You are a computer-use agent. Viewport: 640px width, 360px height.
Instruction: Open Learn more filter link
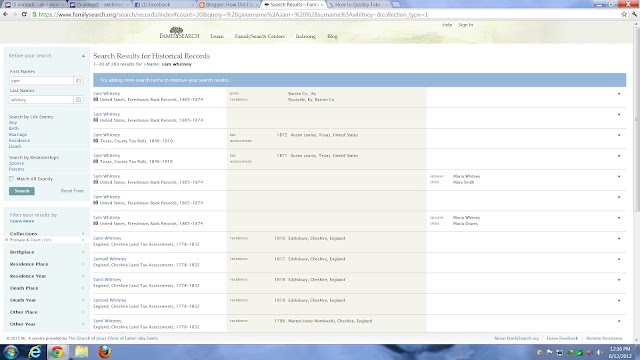coord(22,221)
